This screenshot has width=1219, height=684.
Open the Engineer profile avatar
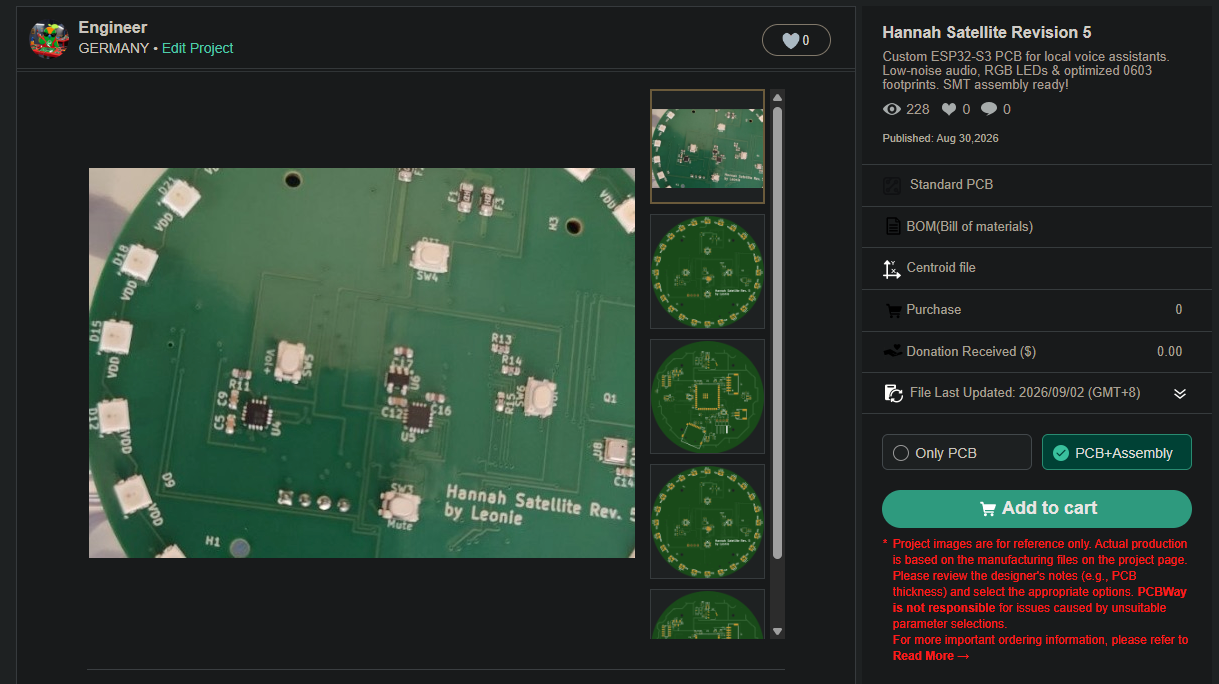pos(49,38)
